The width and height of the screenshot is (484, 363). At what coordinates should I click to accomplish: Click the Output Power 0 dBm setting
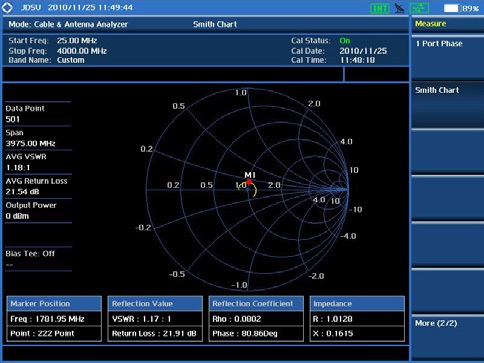click(x=38, y=210)
